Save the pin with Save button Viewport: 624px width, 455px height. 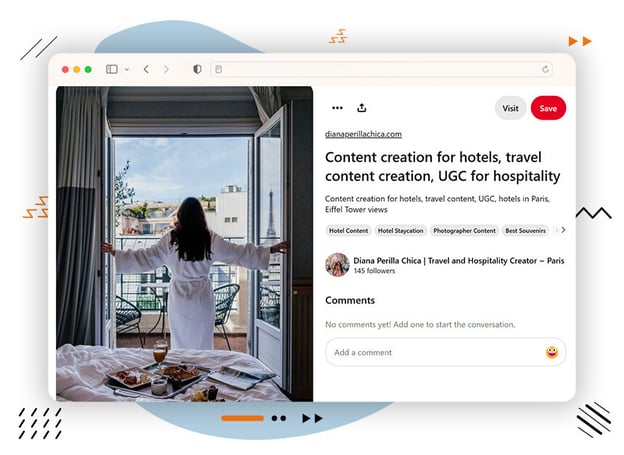548,108
